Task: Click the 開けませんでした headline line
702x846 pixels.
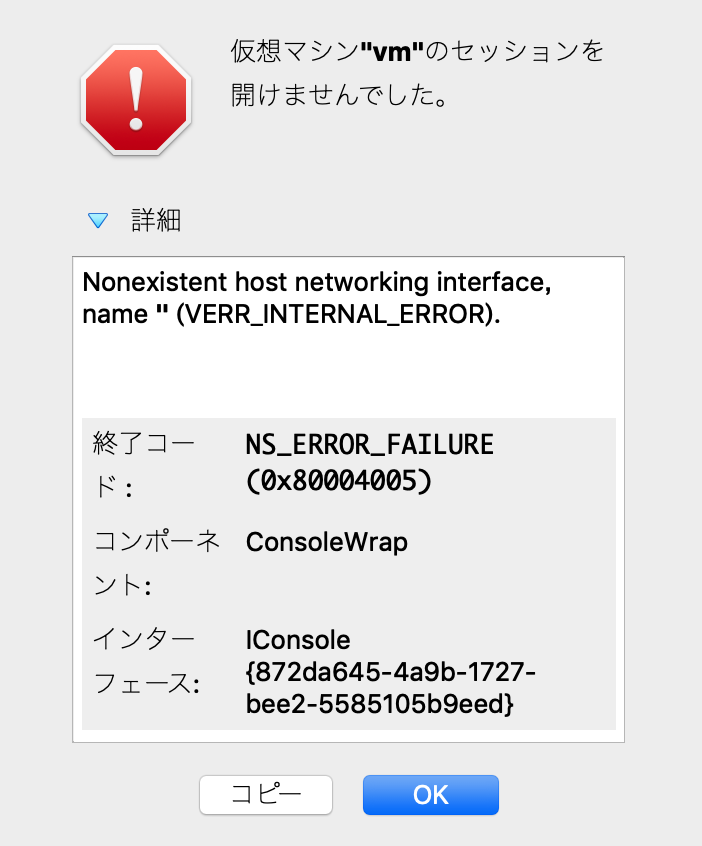Action: point(339,95)
